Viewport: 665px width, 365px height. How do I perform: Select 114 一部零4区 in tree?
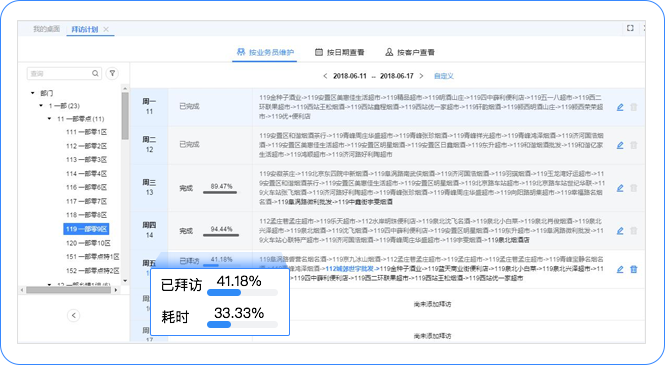(86, 173)
